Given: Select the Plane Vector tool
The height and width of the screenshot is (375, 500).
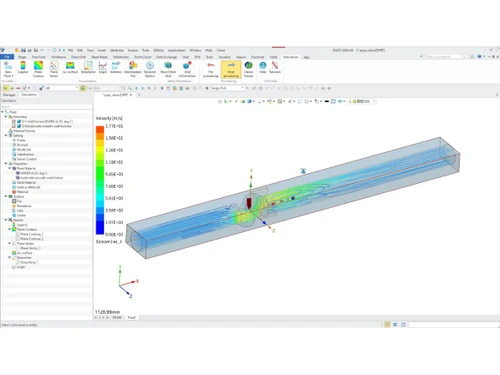Looking at the screenshot, I should pyautogui.click(x=54, y=69).
